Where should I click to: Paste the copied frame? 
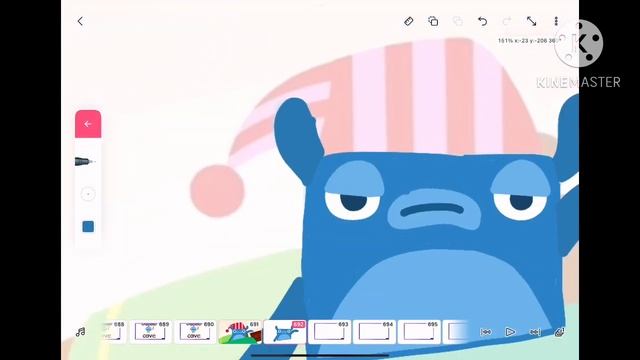458,21
